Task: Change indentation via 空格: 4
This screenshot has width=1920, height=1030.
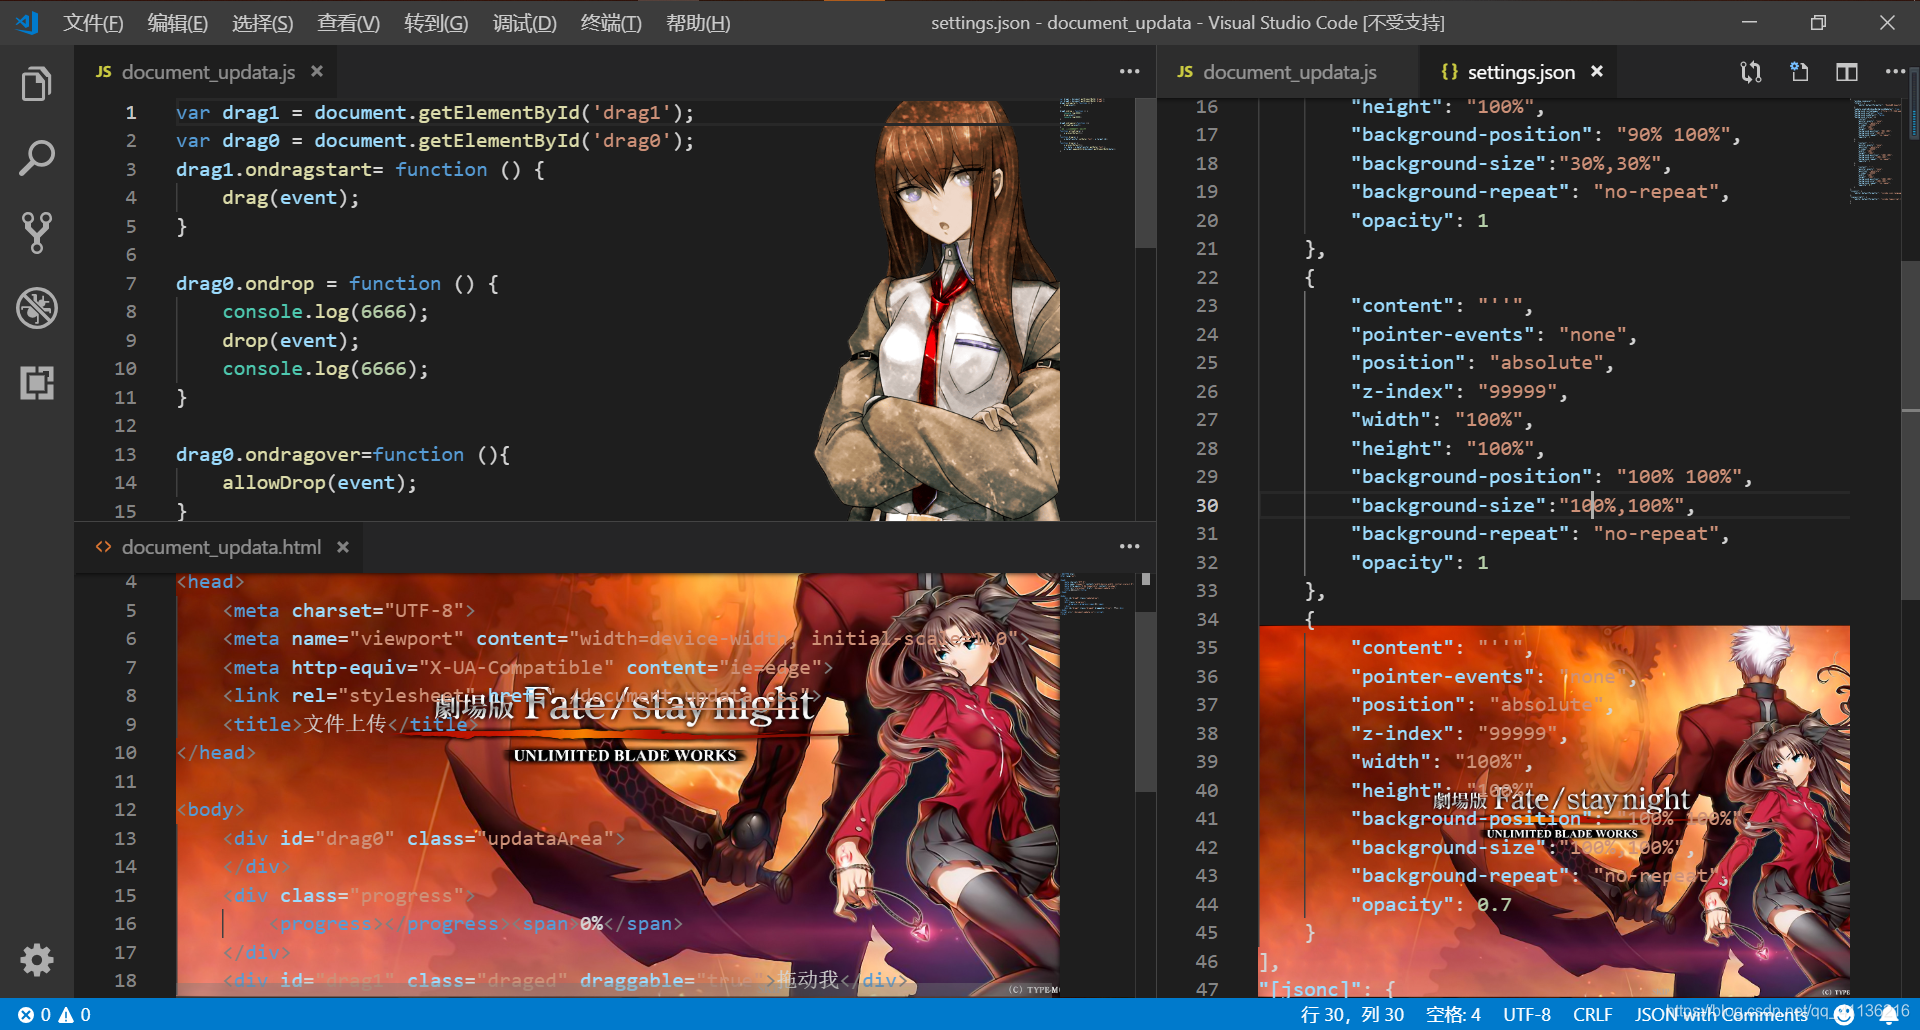Action: 1453,1014
